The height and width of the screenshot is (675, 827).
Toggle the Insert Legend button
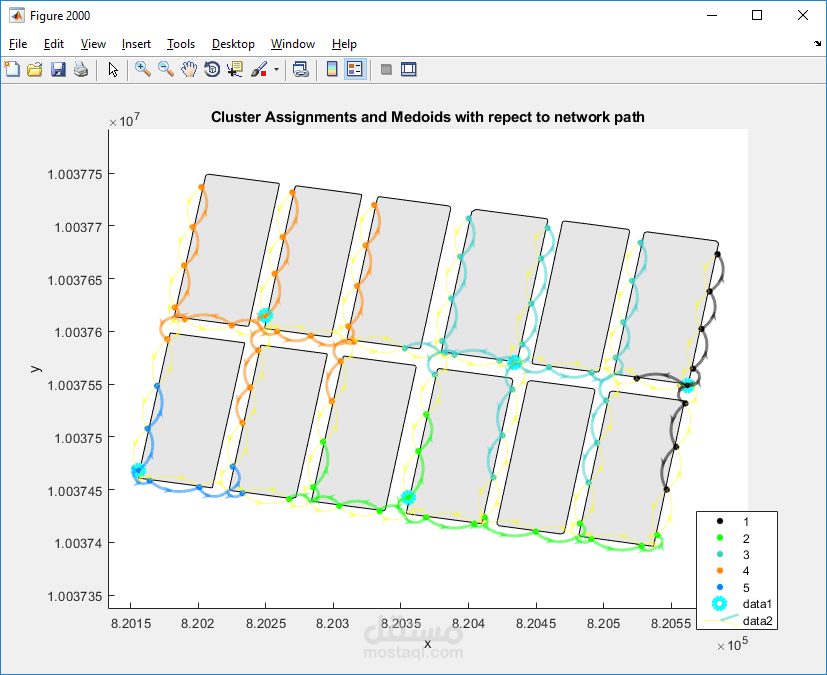pyautogui.click(x=355, y=69)
